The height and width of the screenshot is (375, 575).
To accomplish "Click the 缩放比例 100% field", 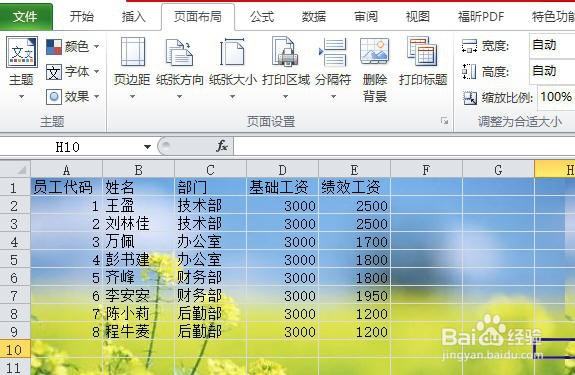I will tap(557, 97).
